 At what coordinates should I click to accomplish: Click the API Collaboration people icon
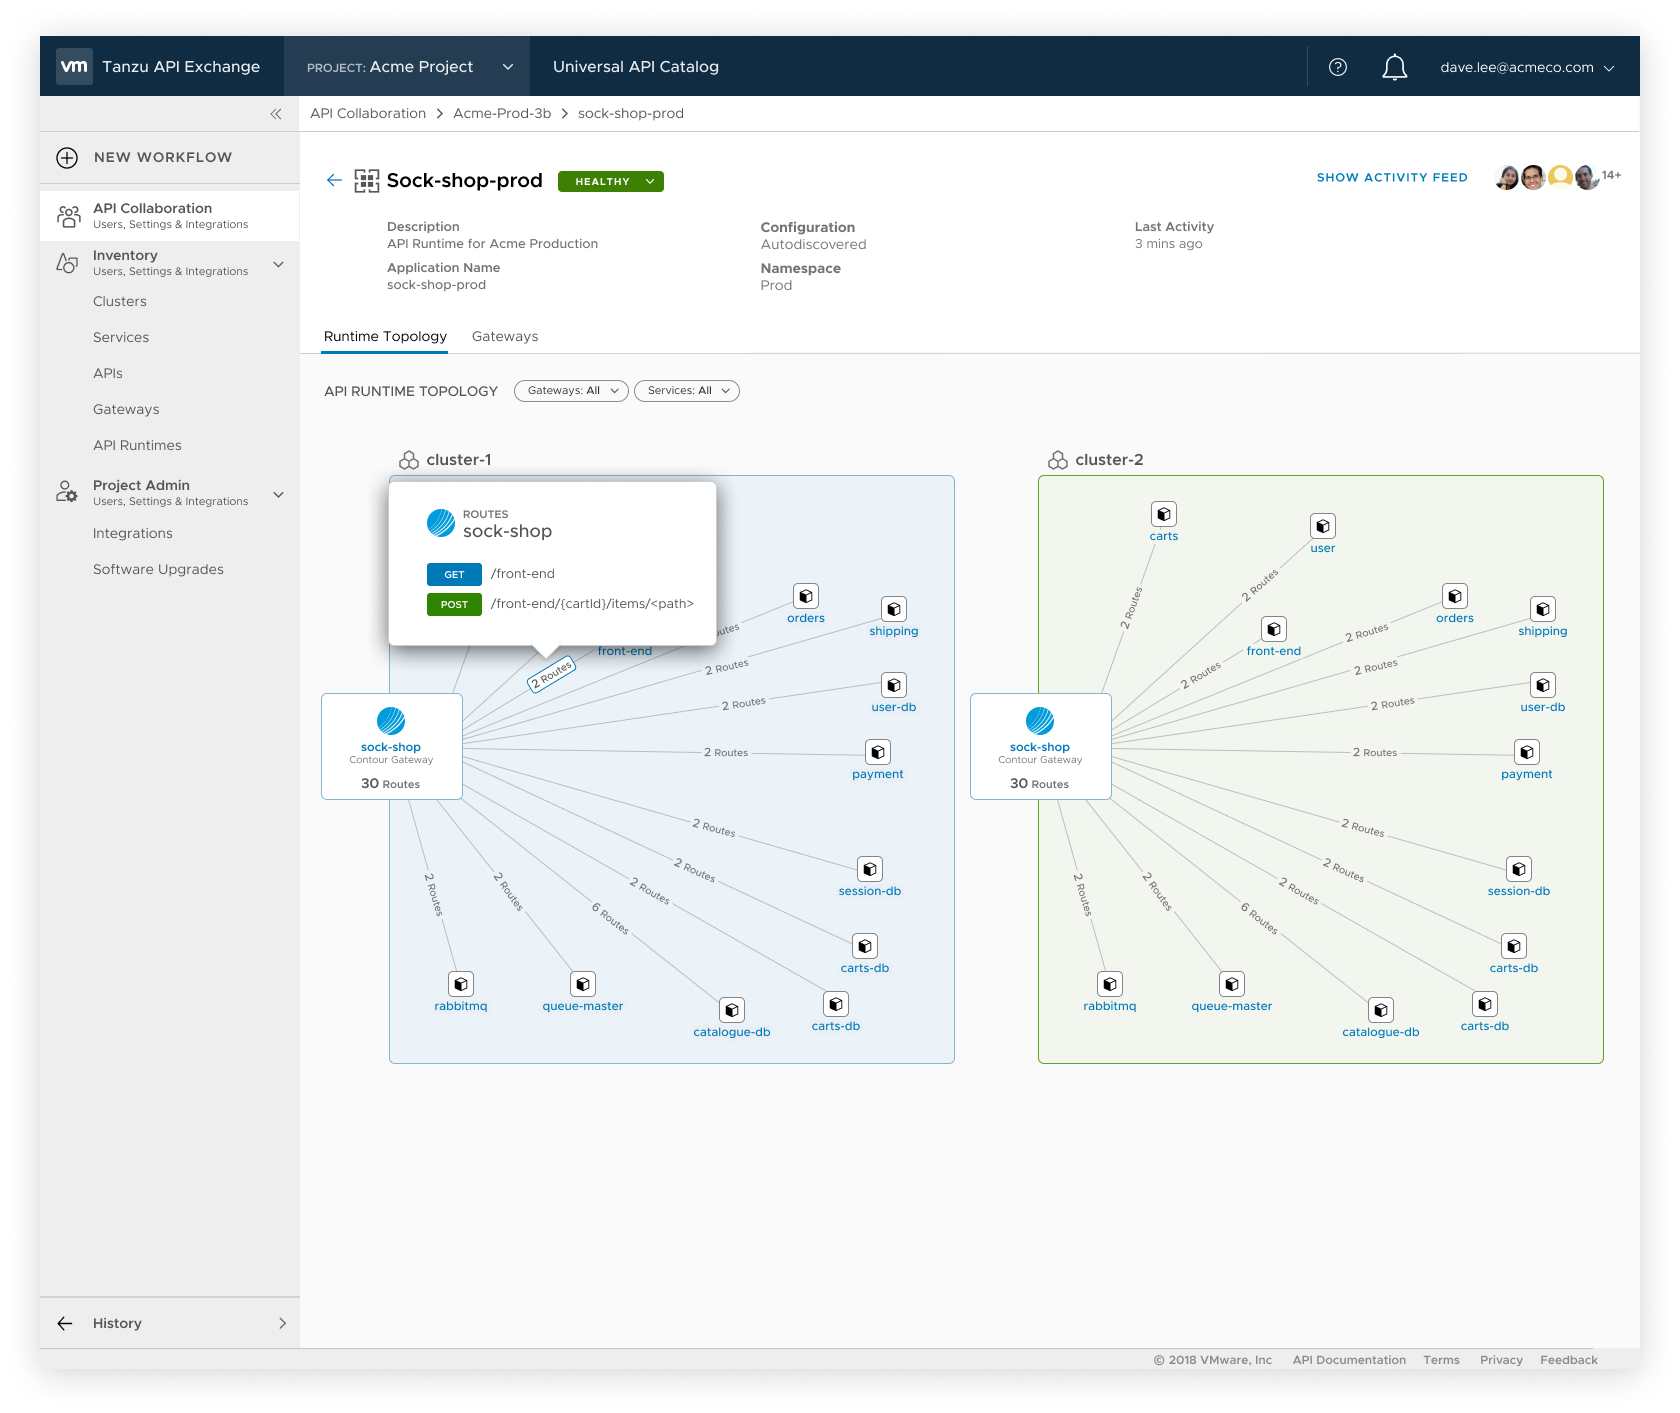click(x=69, y=216)
